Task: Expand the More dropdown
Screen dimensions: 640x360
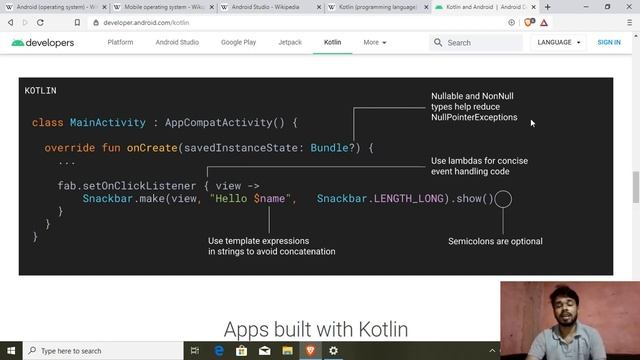Action: point(375,42)
